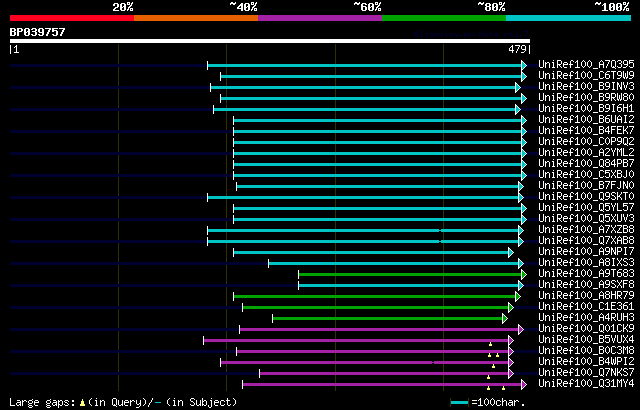Click the UniRef100_B9INV3 label
The height and width of the screenshot is (410, 640).
click(586, 86)
